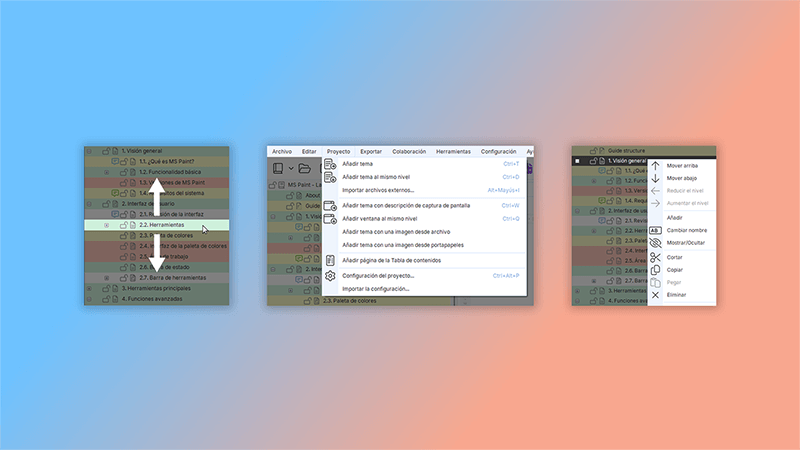The image size is (800, 450).
Task: Click the scissors icon for Cortar
Action: 656,257
